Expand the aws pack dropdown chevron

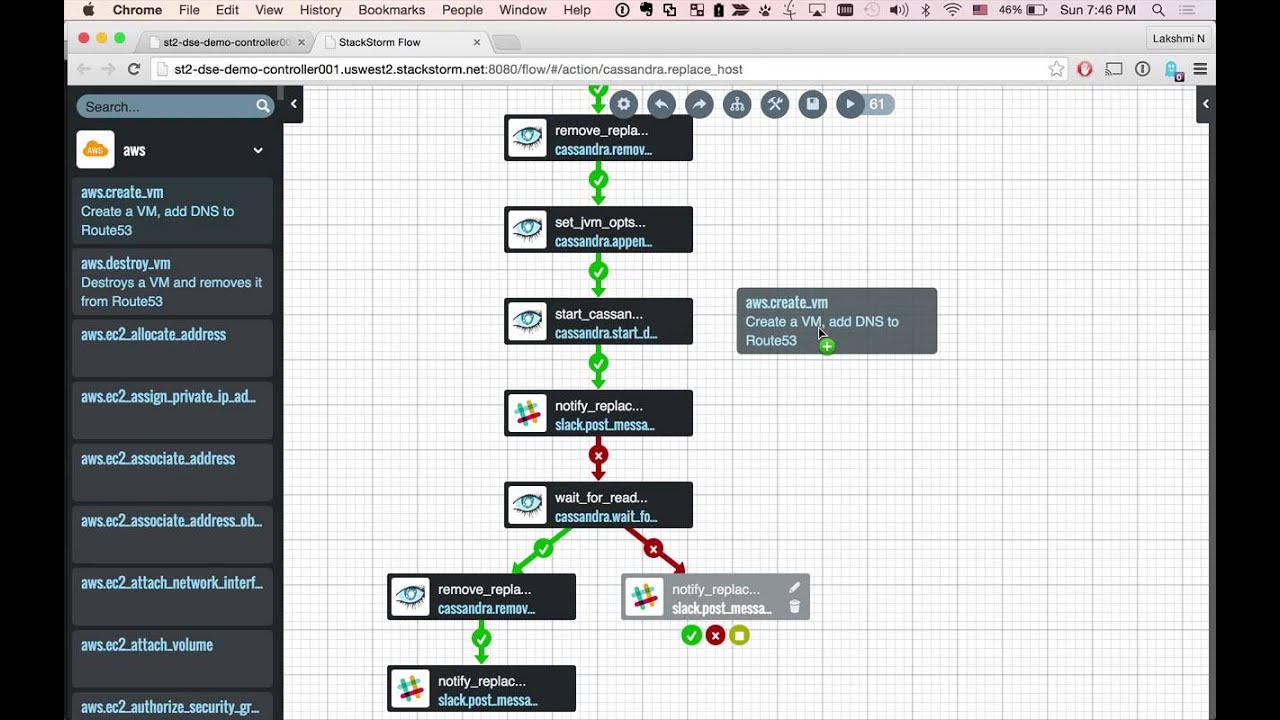pos(258,150)
